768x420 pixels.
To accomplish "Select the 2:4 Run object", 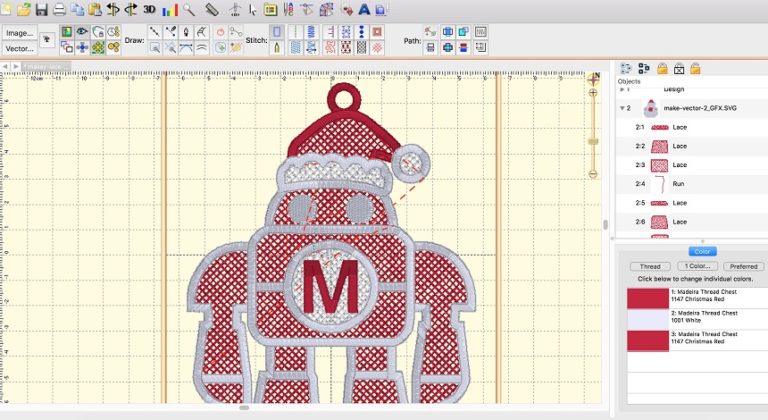I will tap(679, 184).
